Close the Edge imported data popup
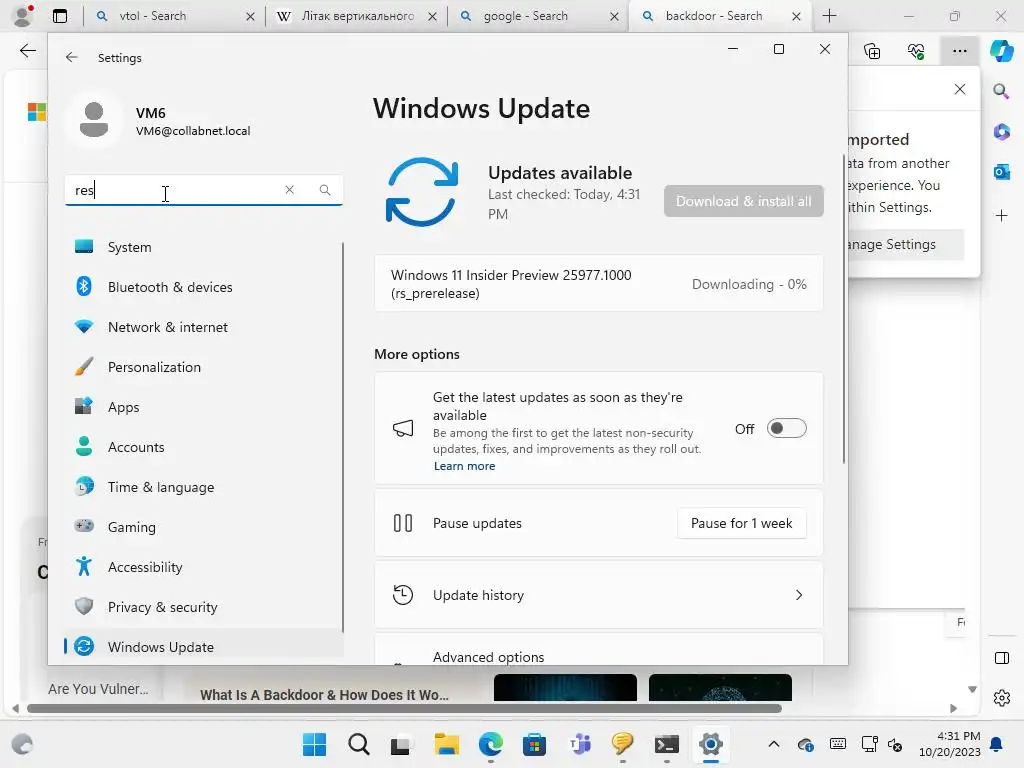The image size is (1024, 768). (959, 89)
